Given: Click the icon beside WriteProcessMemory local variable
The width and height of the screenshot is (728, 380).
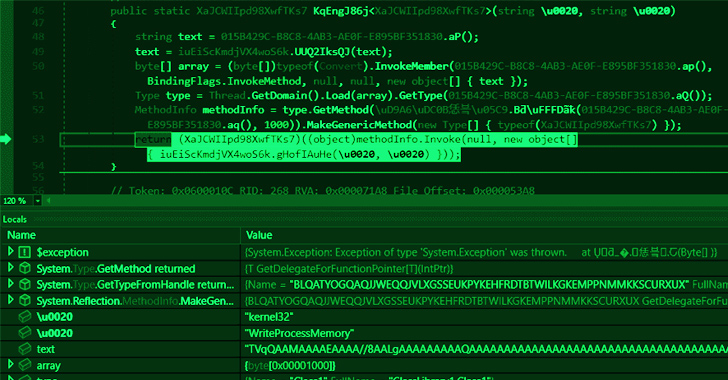Looking at the screenshot, I should (x=25, y=333).
